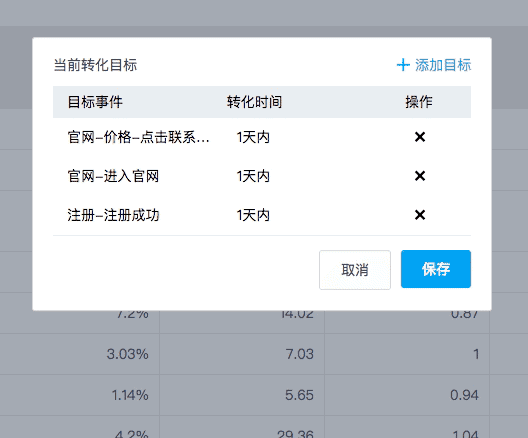Select the 官网-进入官网 event name
The width and height of the screenshot is (528, 438).
click(x=113, y=176)
